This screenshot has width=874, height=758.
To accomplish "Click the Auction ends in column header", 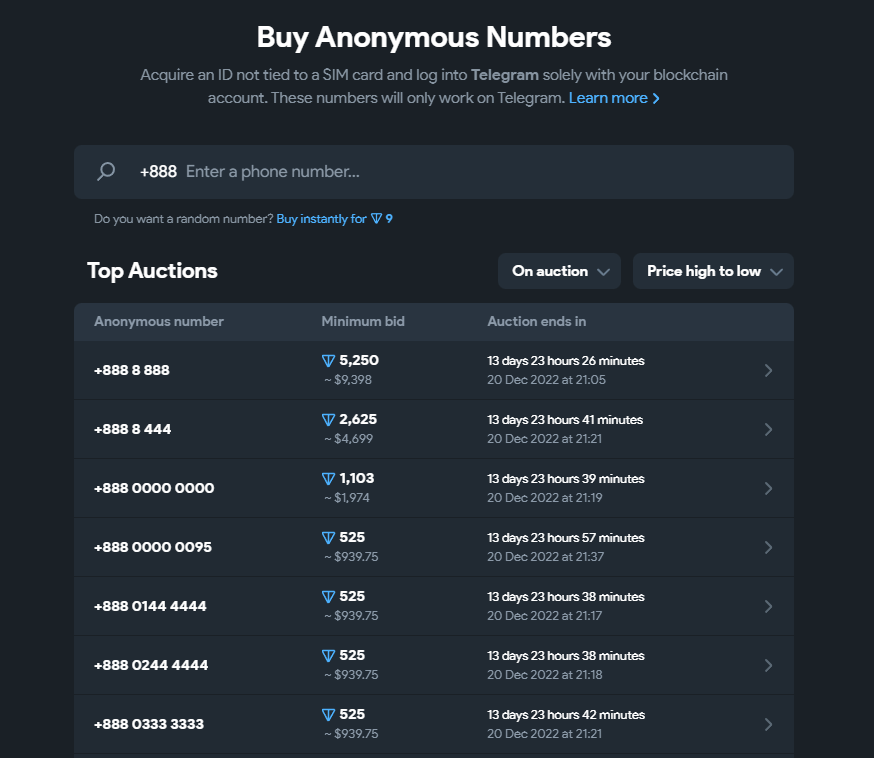I will (536, 322).
